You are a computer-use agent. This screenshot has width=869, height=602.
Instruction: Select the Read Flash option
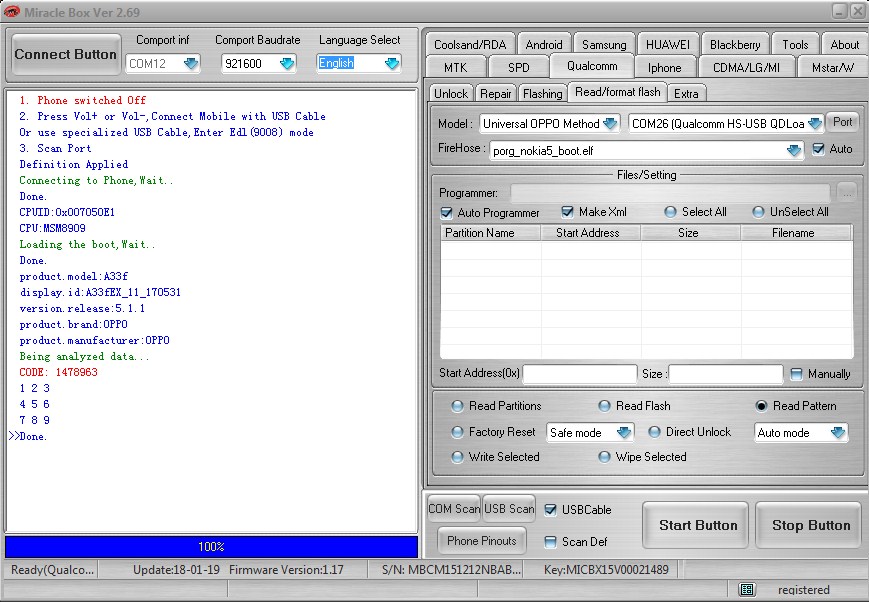pyautogui.click(x=604, y=406)
